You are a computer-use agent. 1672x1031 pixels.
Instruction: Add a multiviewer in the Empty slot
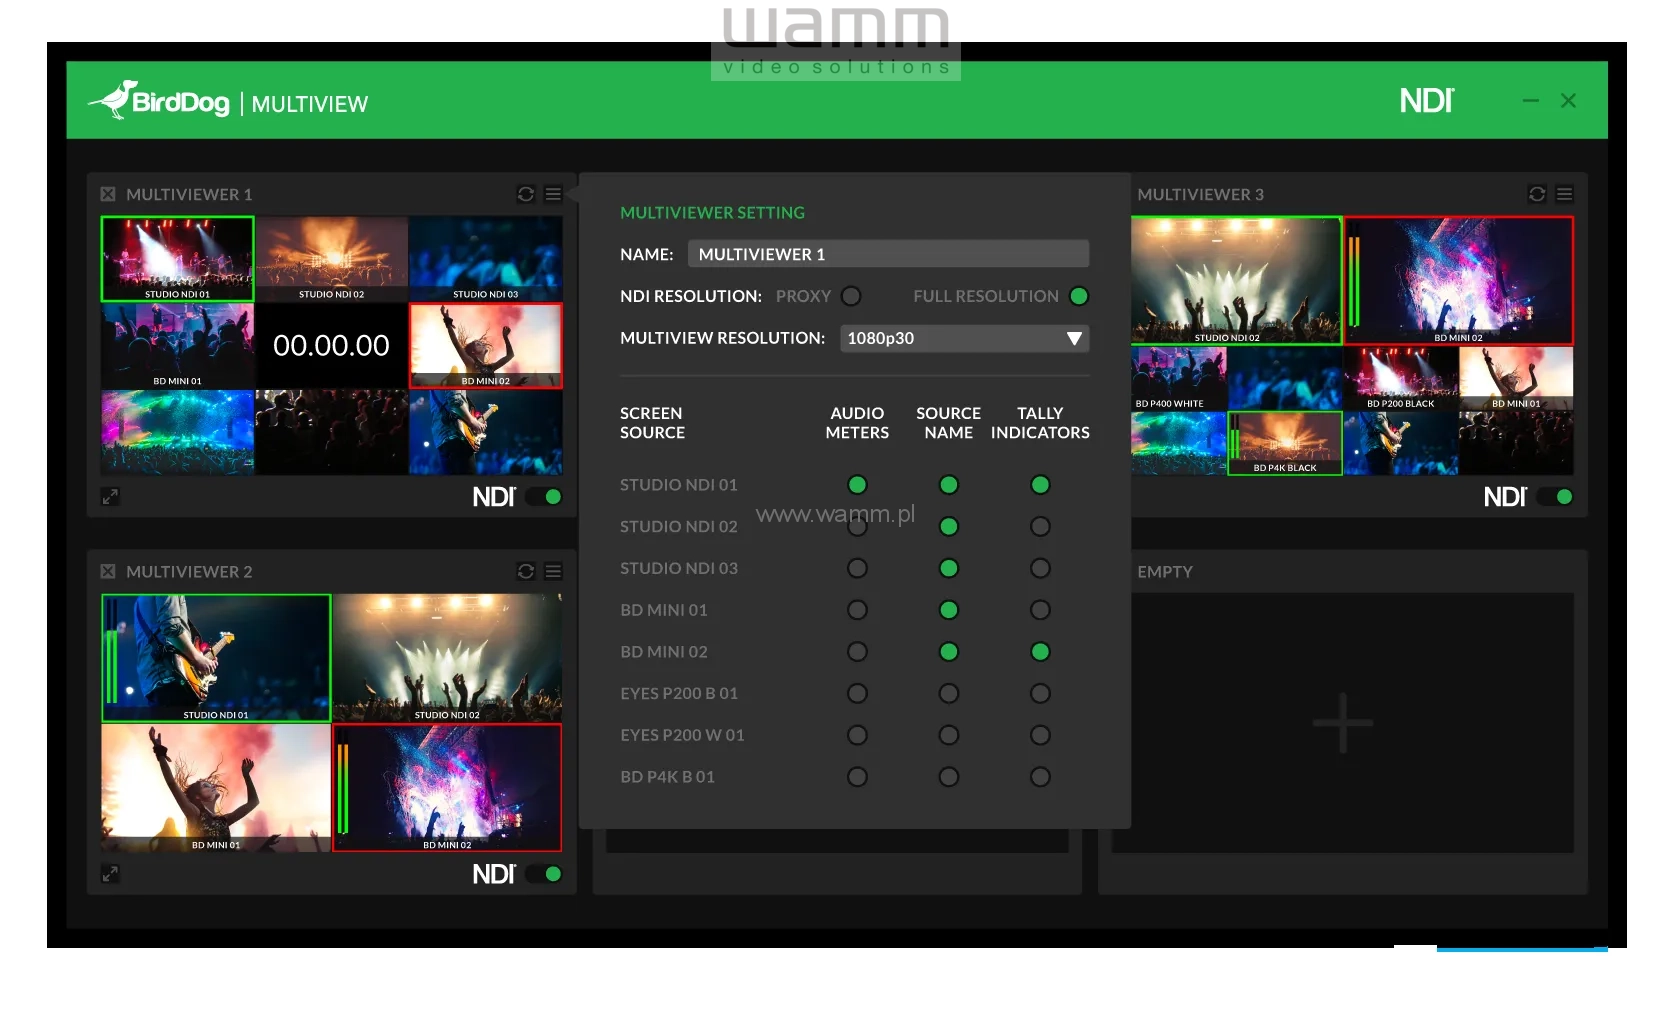pyautogui.click(x=1342, y=723)
